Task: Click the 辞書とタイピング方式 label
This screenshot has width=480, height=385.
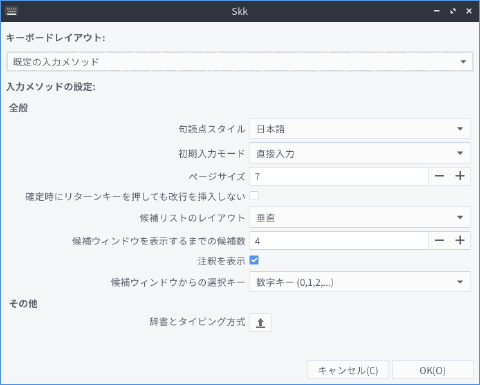Action: (197, 322)
